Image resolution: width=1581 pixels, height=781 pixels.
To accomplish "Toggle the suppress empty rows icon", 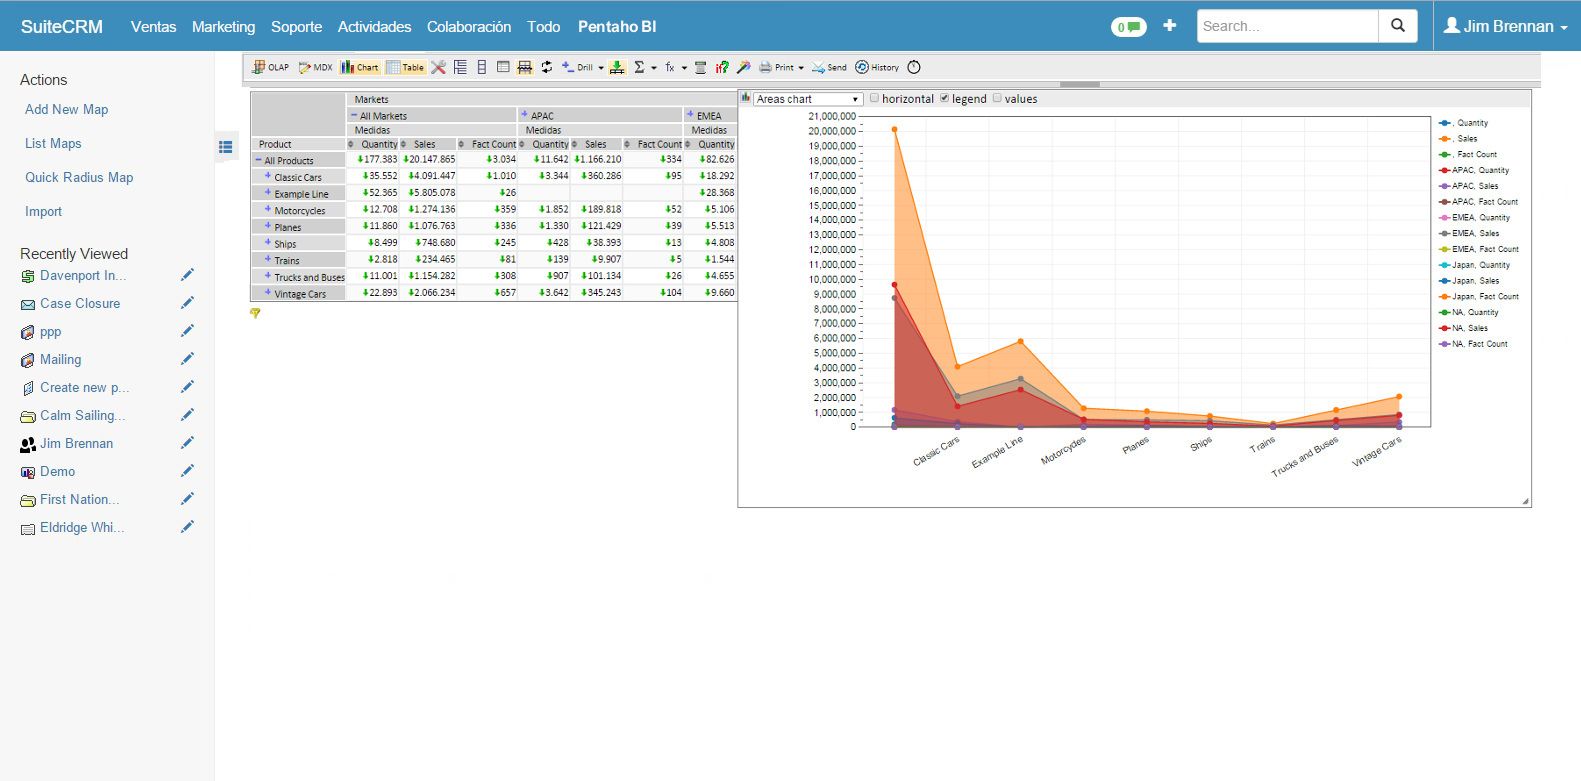I will (x=524, y=67).
